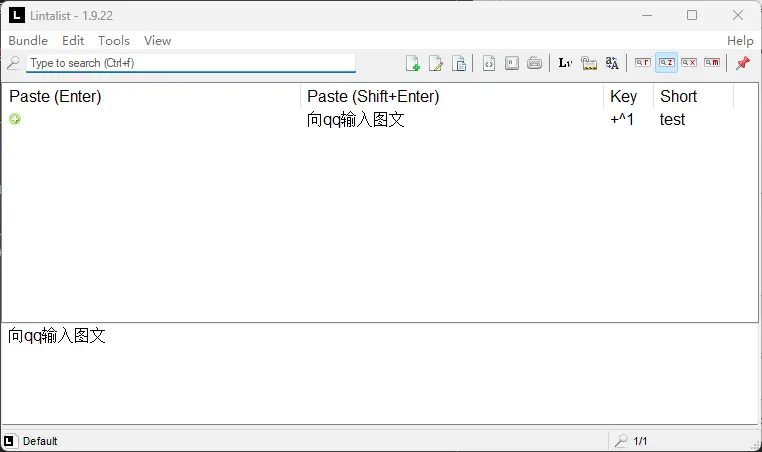
Task: Click the New snippet toolbar icon
Action: click(x=413, y=63)
